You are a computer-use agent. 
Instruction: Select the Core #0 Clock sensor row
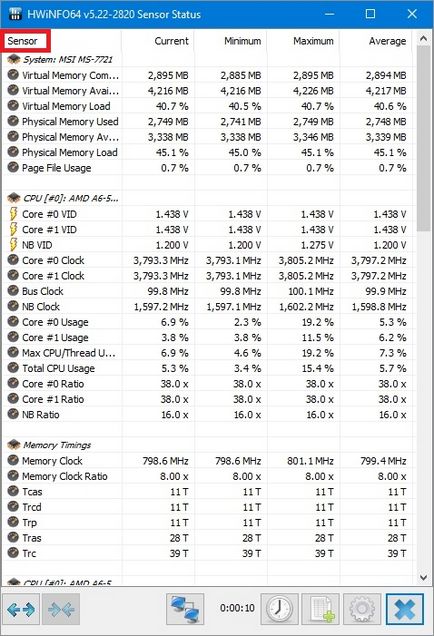click(x=207, y=260)
